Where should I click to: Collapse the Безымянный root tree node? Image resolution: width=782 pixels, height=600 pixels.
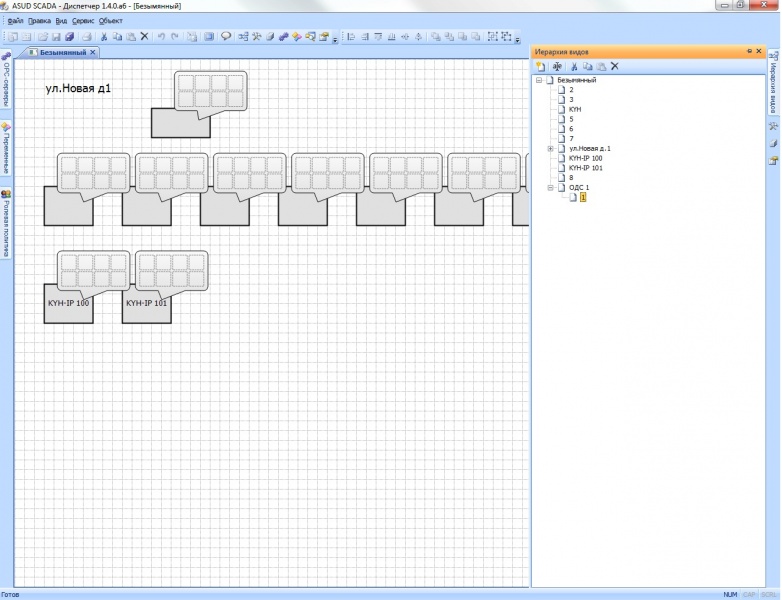coord(540,80)
